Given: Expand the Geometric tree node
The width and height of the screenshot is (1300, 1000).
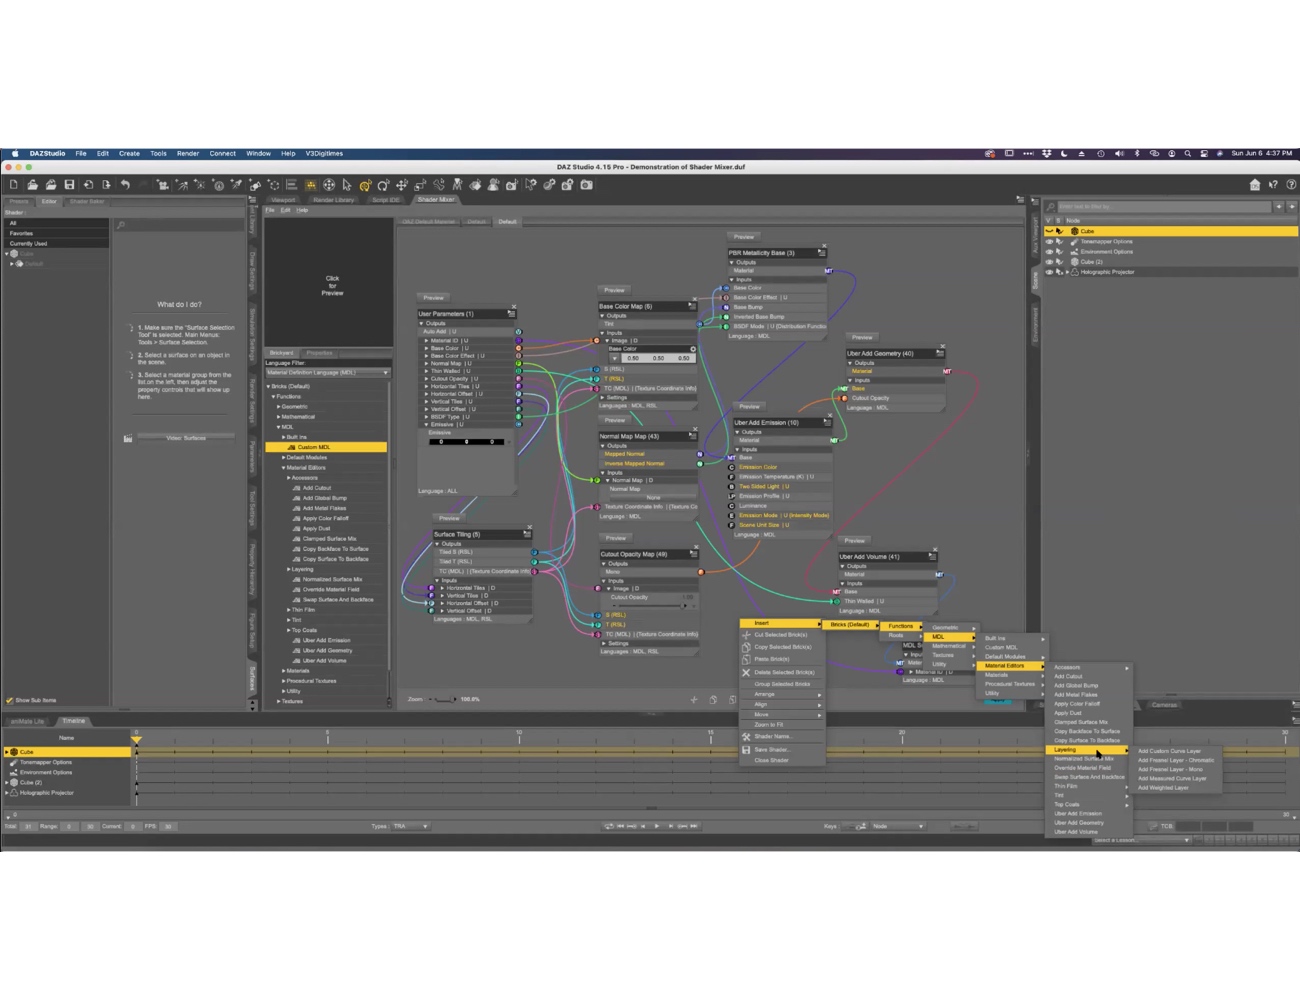Looking at the screenshot, I should coord(278,407).
